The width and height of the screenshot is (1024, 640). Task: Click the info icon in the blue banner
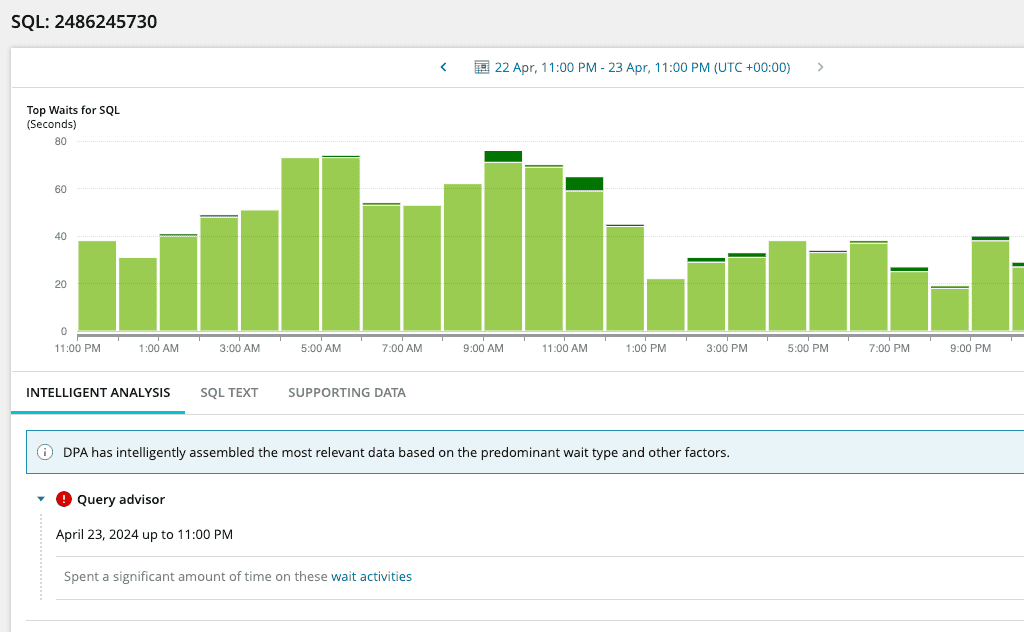(x=44, y=452)
